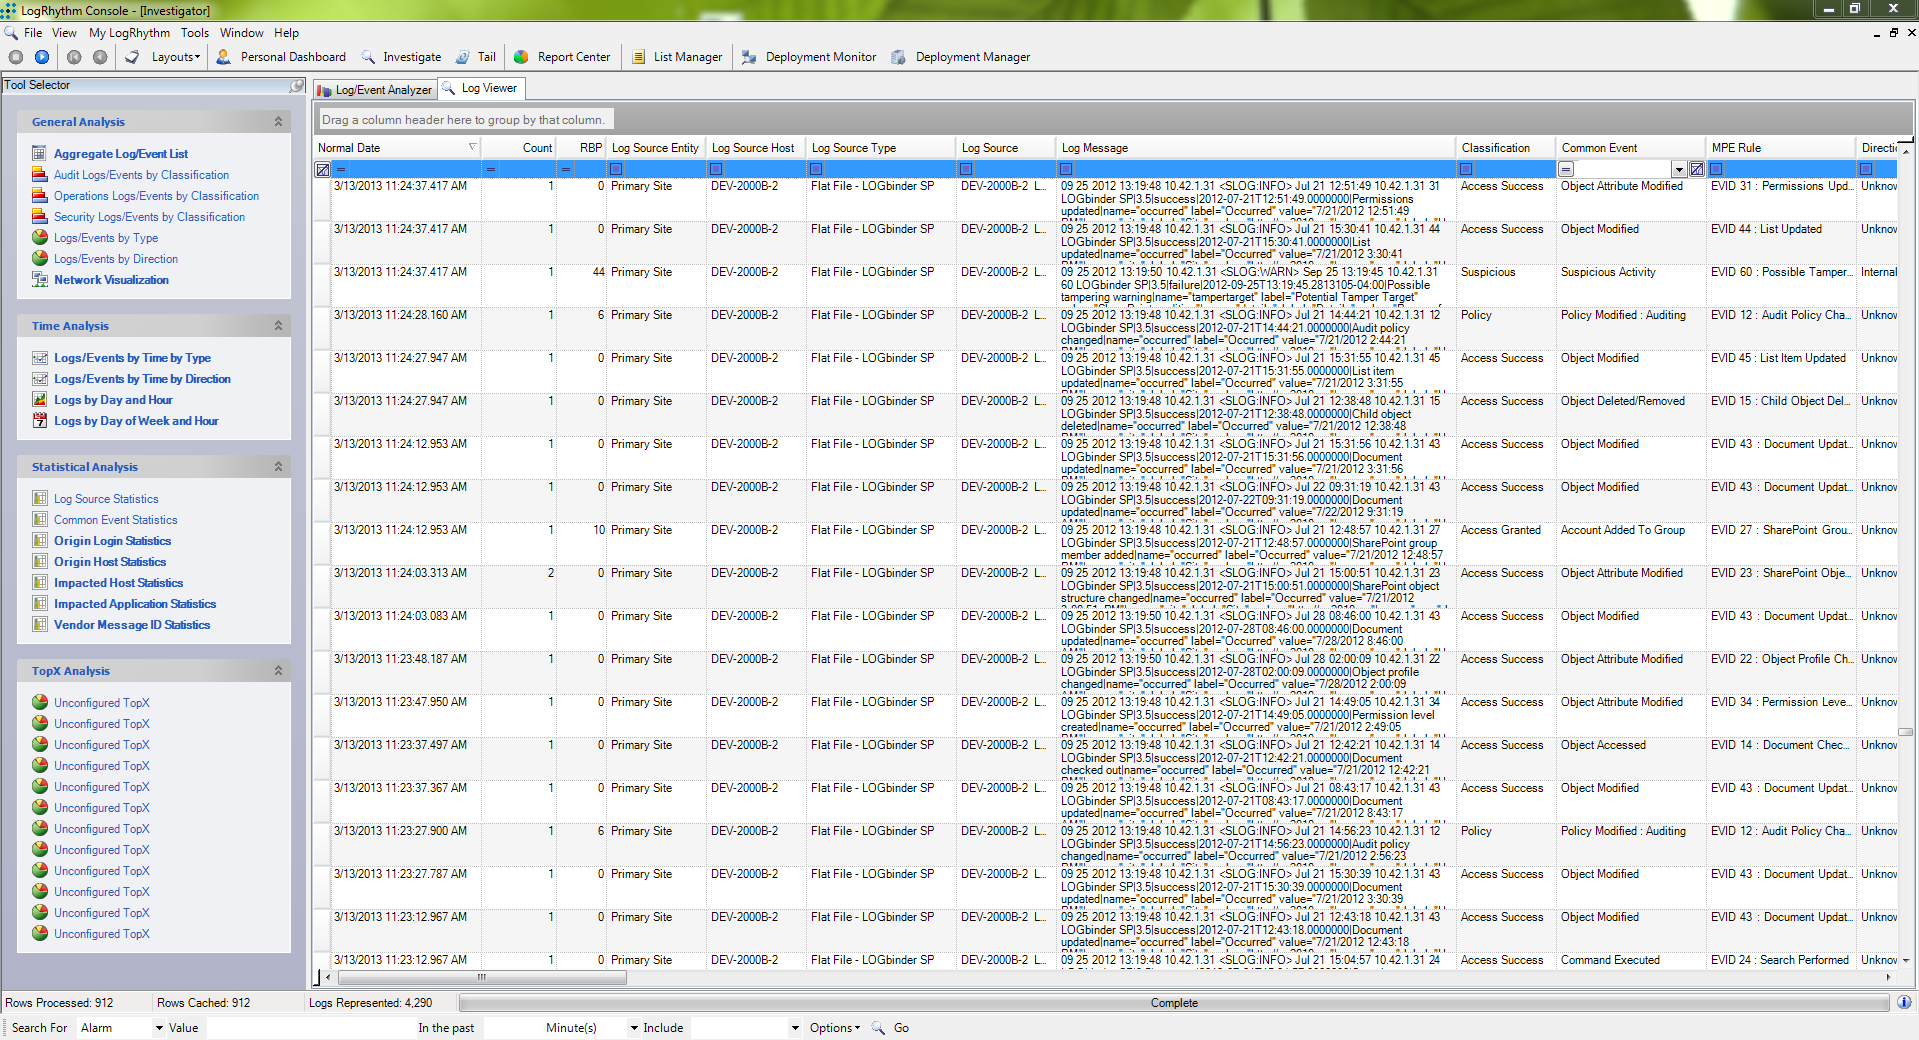Click the info icon in the status bar

(x=1904, y=1002)
